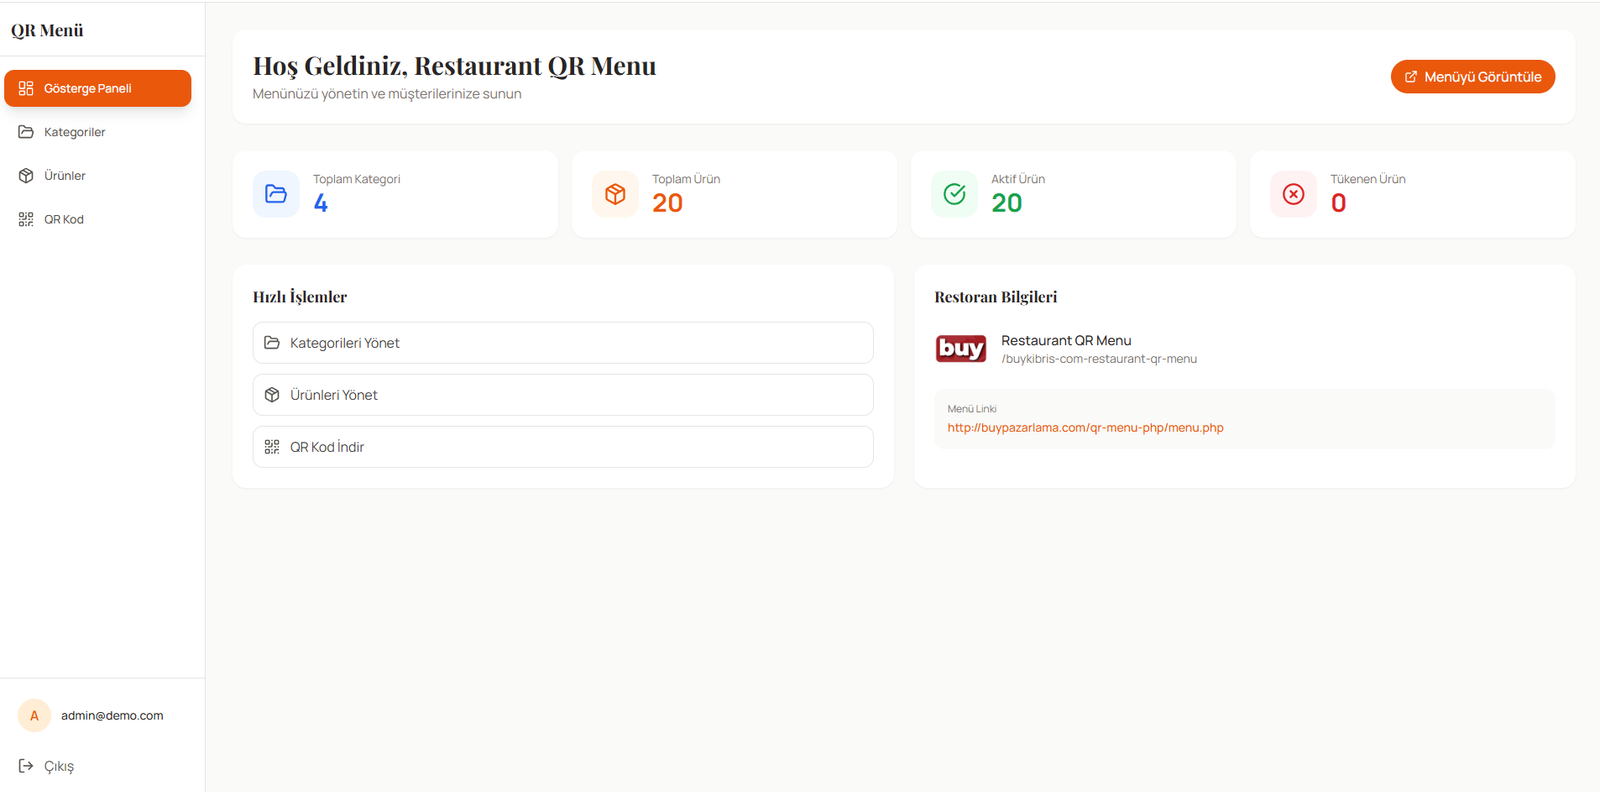
Task: Click the folder icon in Toplam Kategori card
Action: [276, 194]
